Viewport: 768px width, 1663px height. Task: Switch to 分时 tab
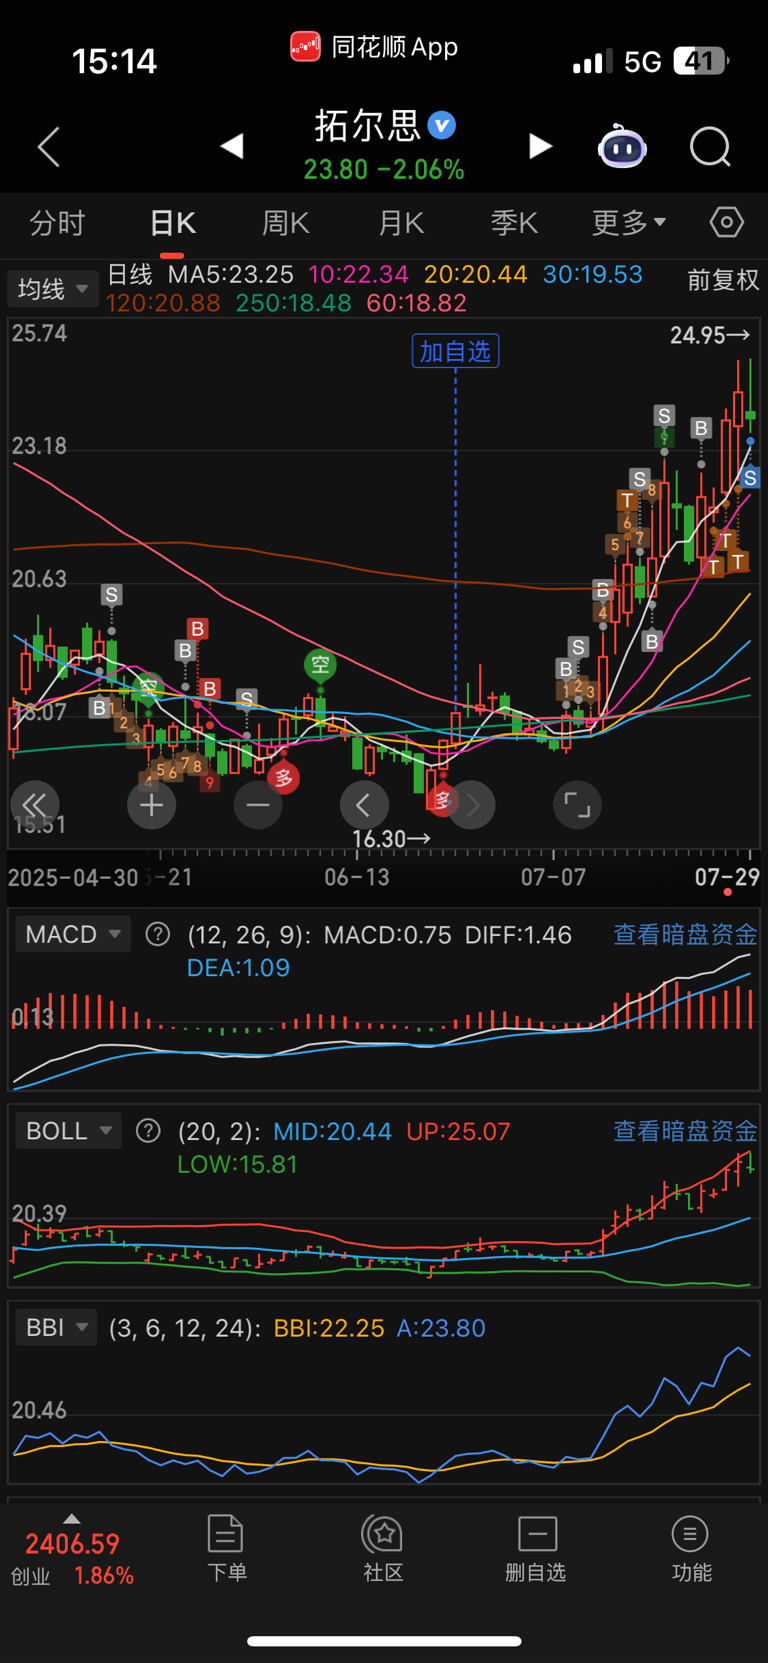tap(57, 222)
